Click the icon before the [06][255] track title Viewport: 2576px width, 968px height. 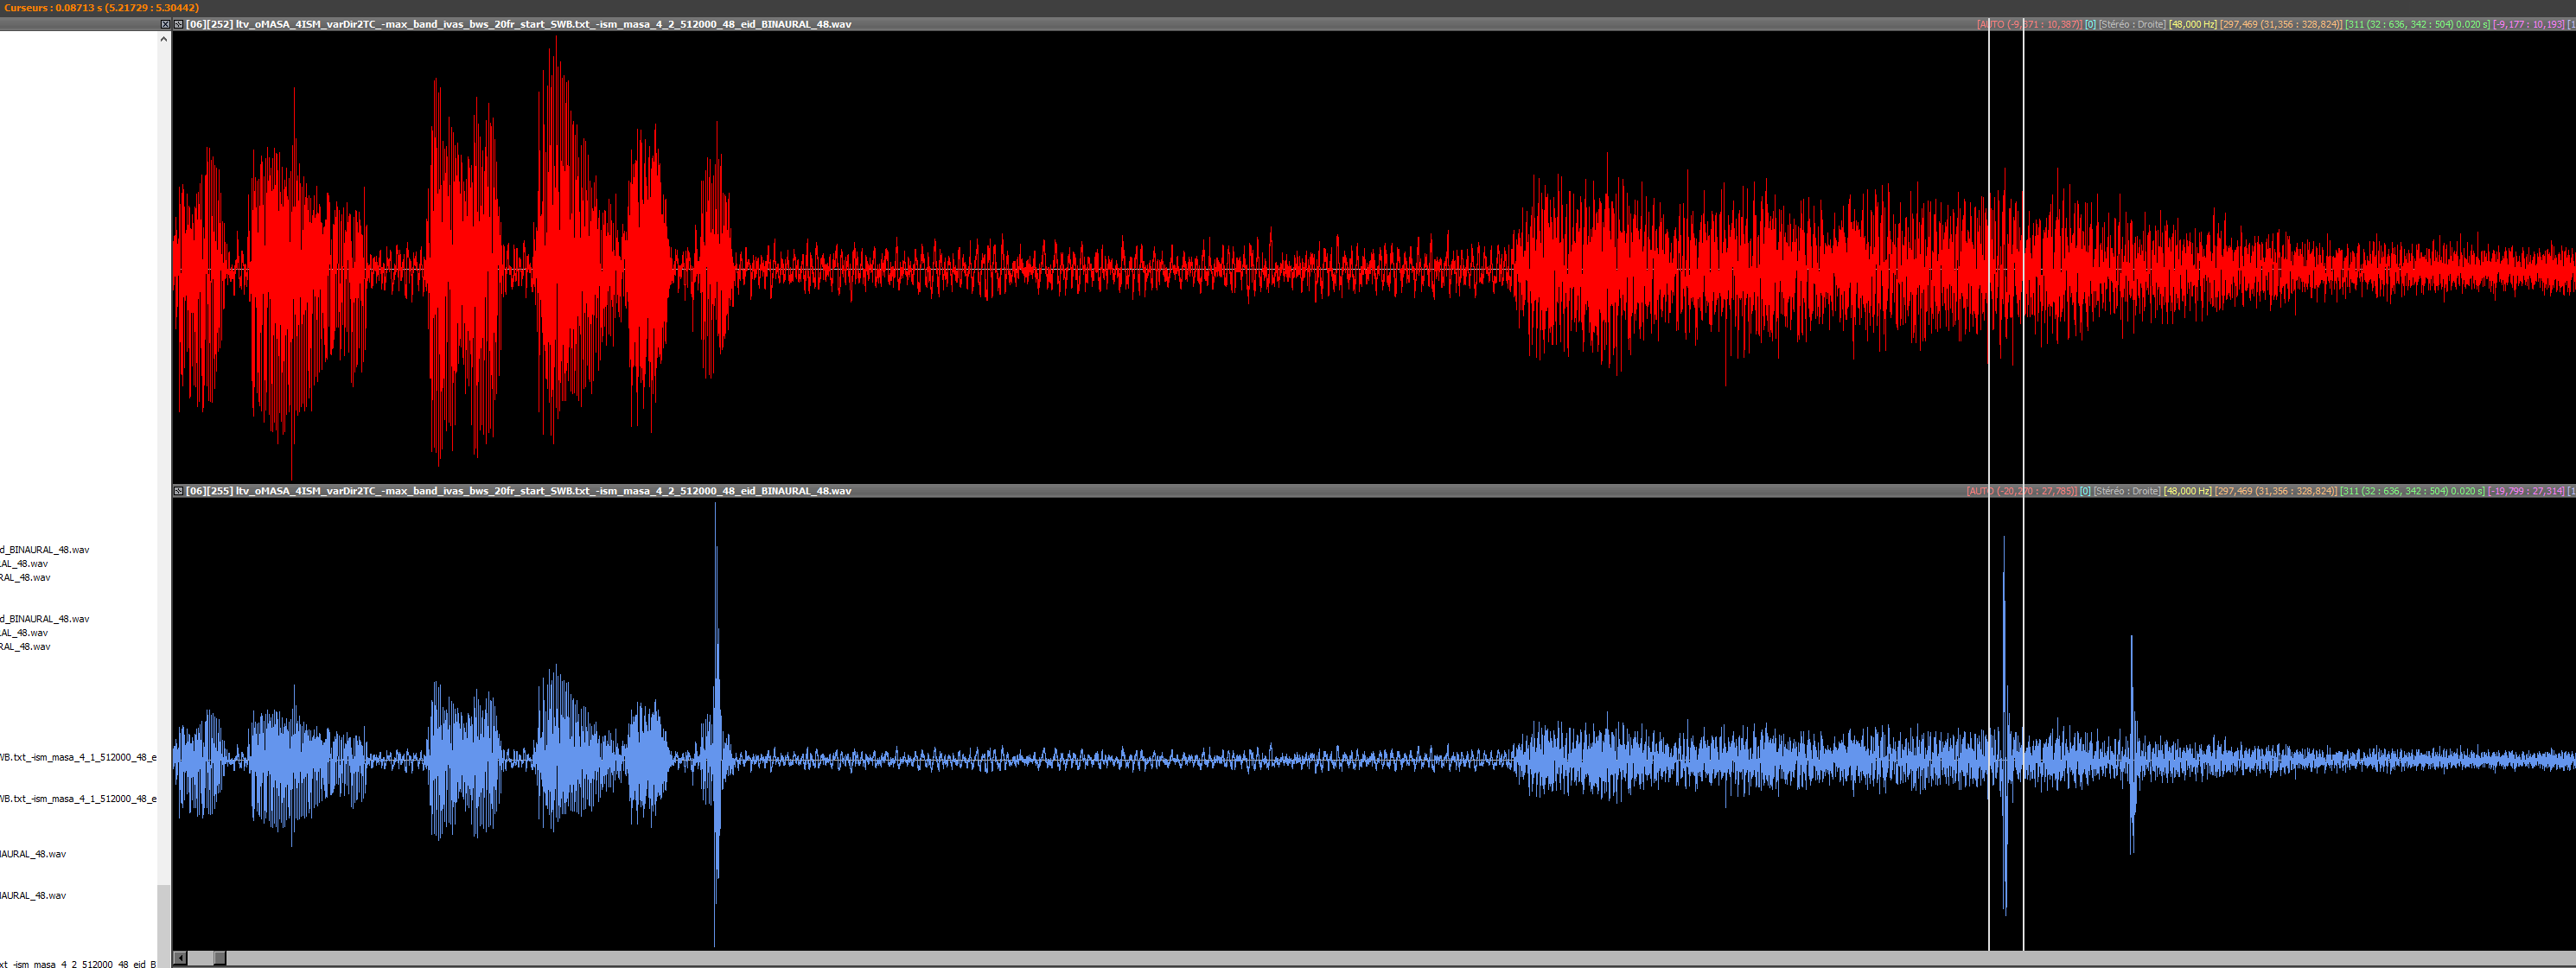coord(178,491)
